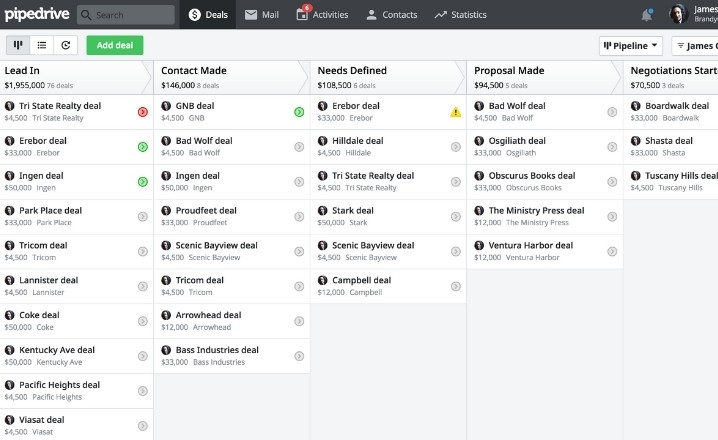Click the Add deal button
The image size is (718, 440).
(x=115, y=45)
